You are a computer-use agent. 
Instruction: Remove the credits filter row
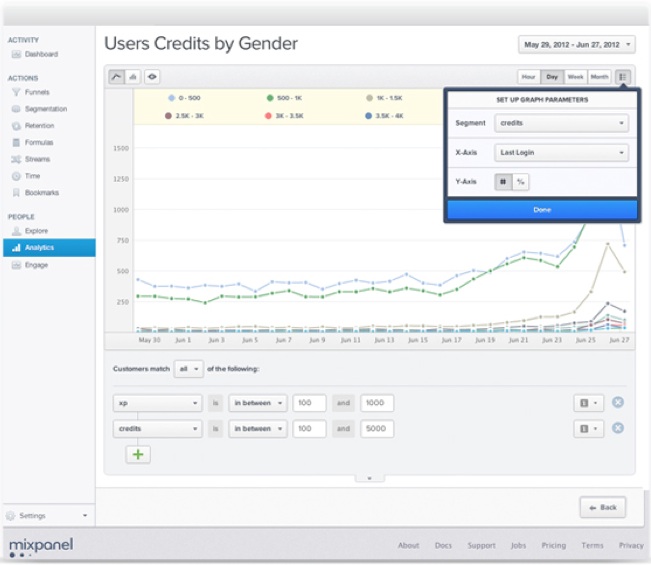618,428
